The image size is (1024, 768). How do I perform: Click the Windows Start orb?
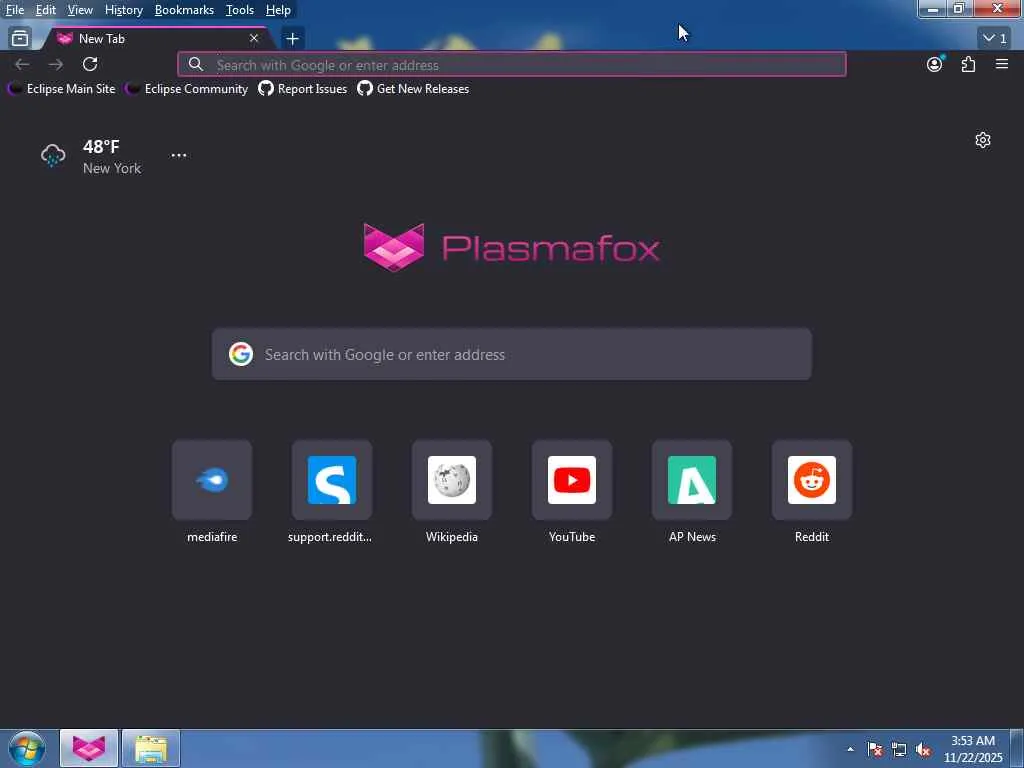coord(27,748)
